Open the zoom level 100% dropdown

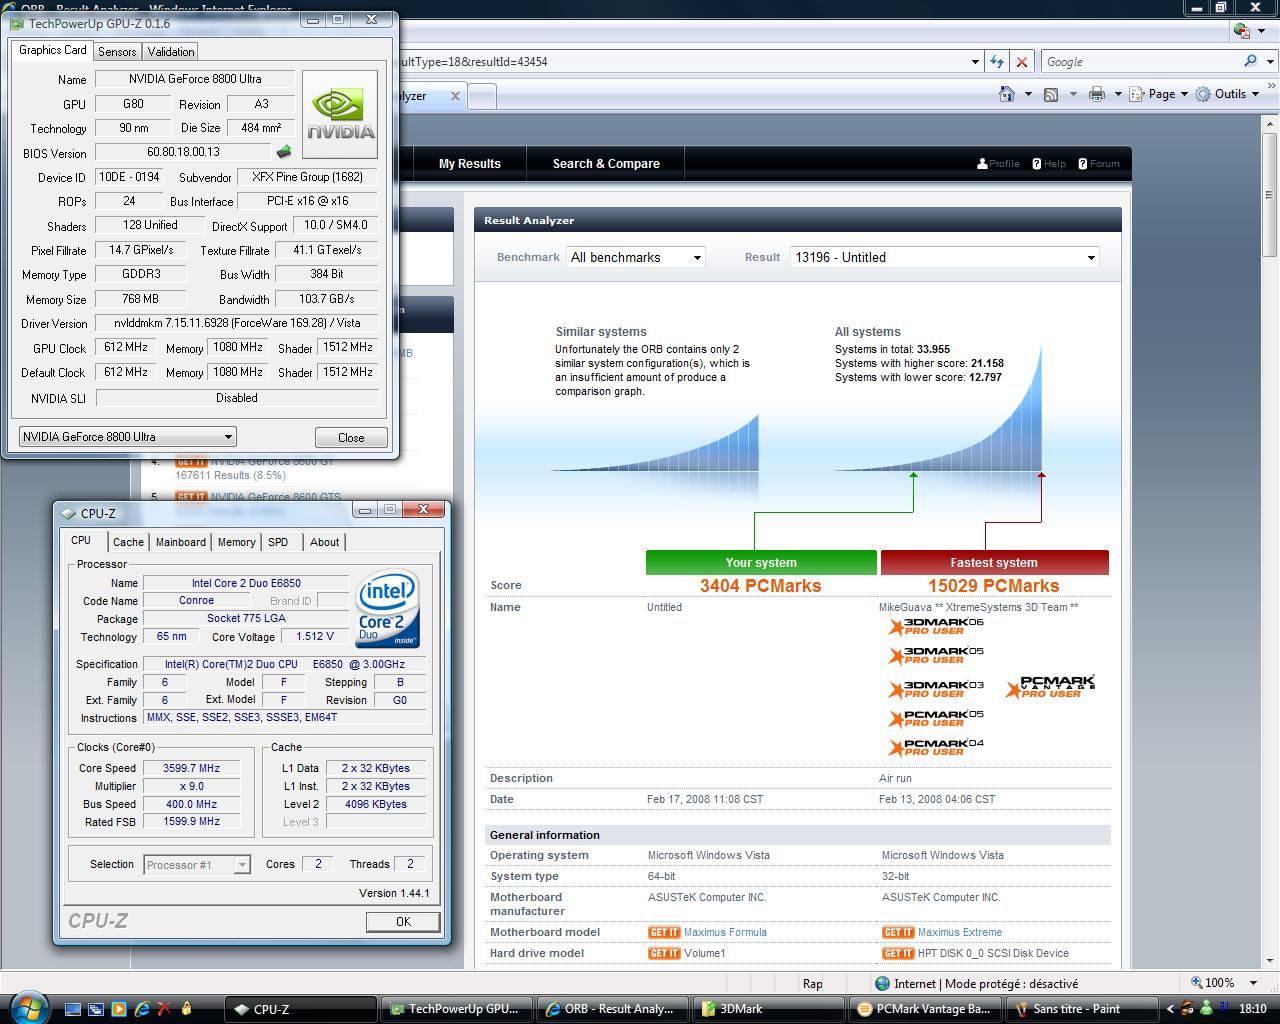(x=1256, y=983)
